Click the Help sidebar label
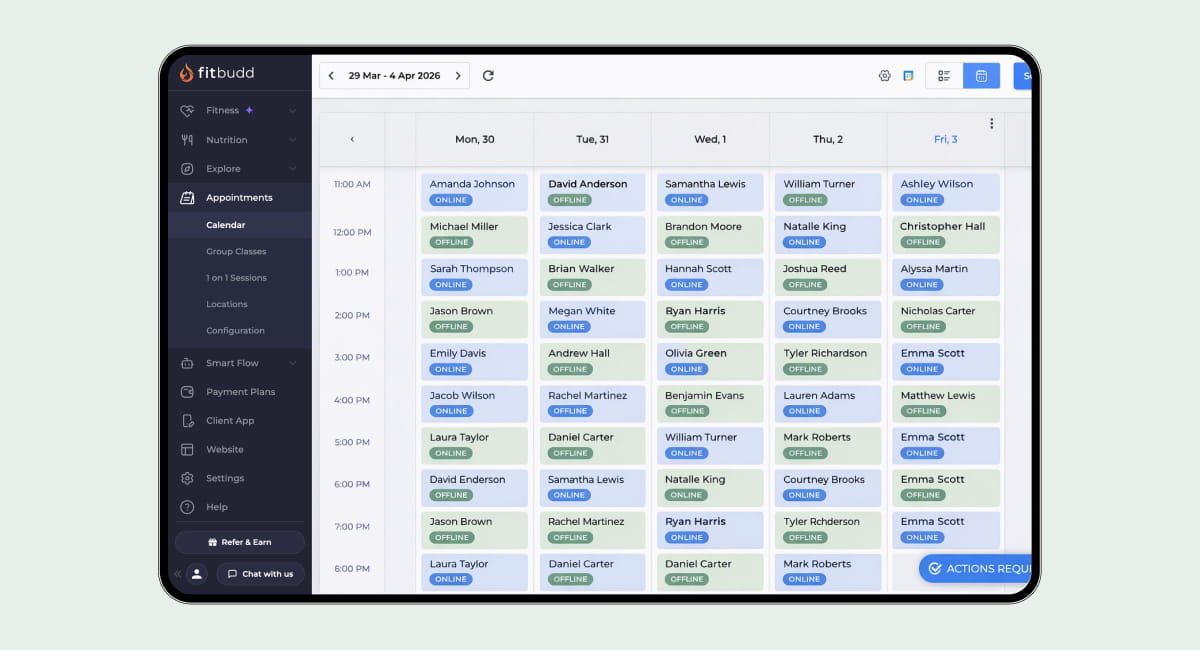 217,507
